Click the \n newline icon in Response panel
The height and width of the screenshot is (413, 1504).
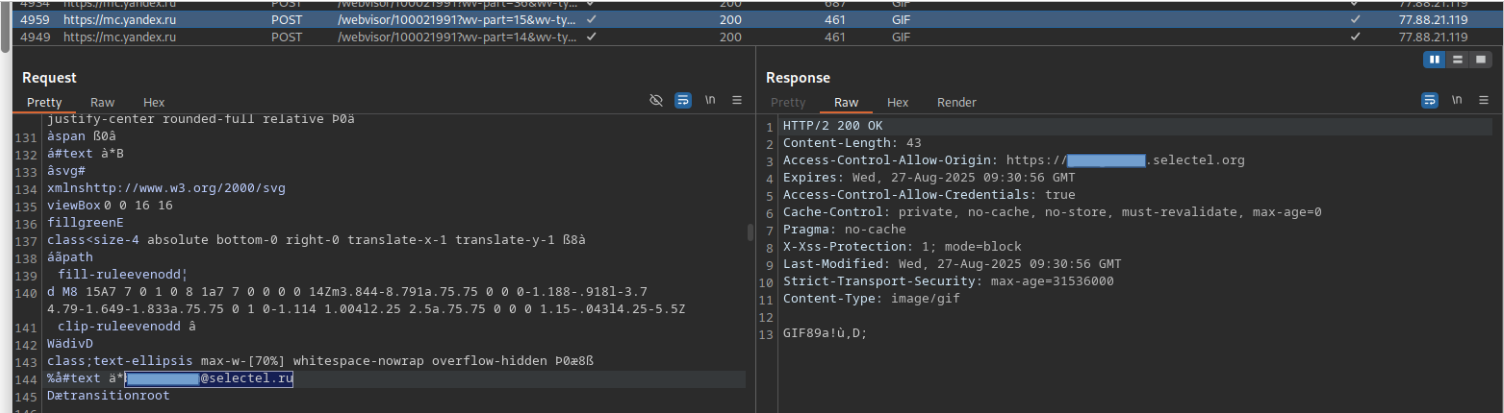pyautogui.click(x=1457, y=101)
